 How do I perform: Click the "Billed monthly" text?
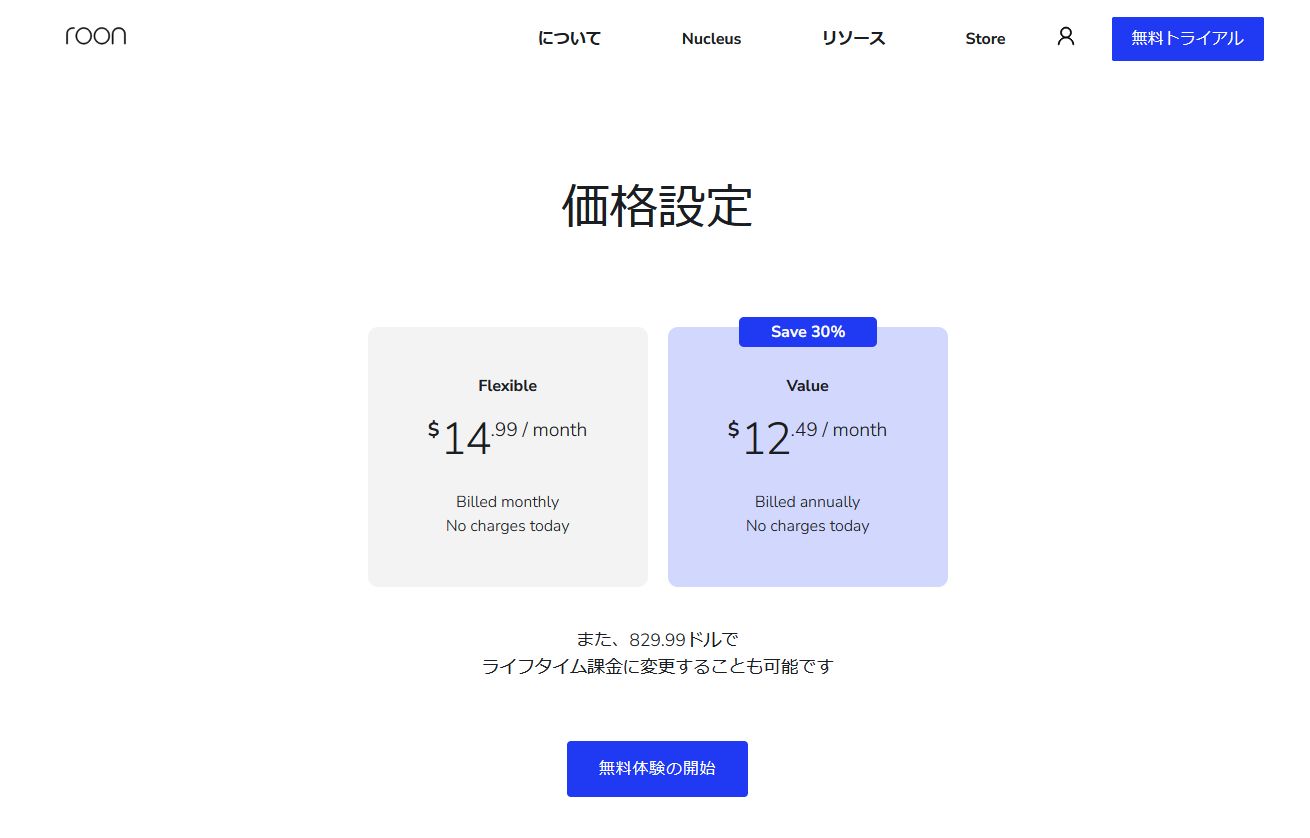tap(508, 502)
